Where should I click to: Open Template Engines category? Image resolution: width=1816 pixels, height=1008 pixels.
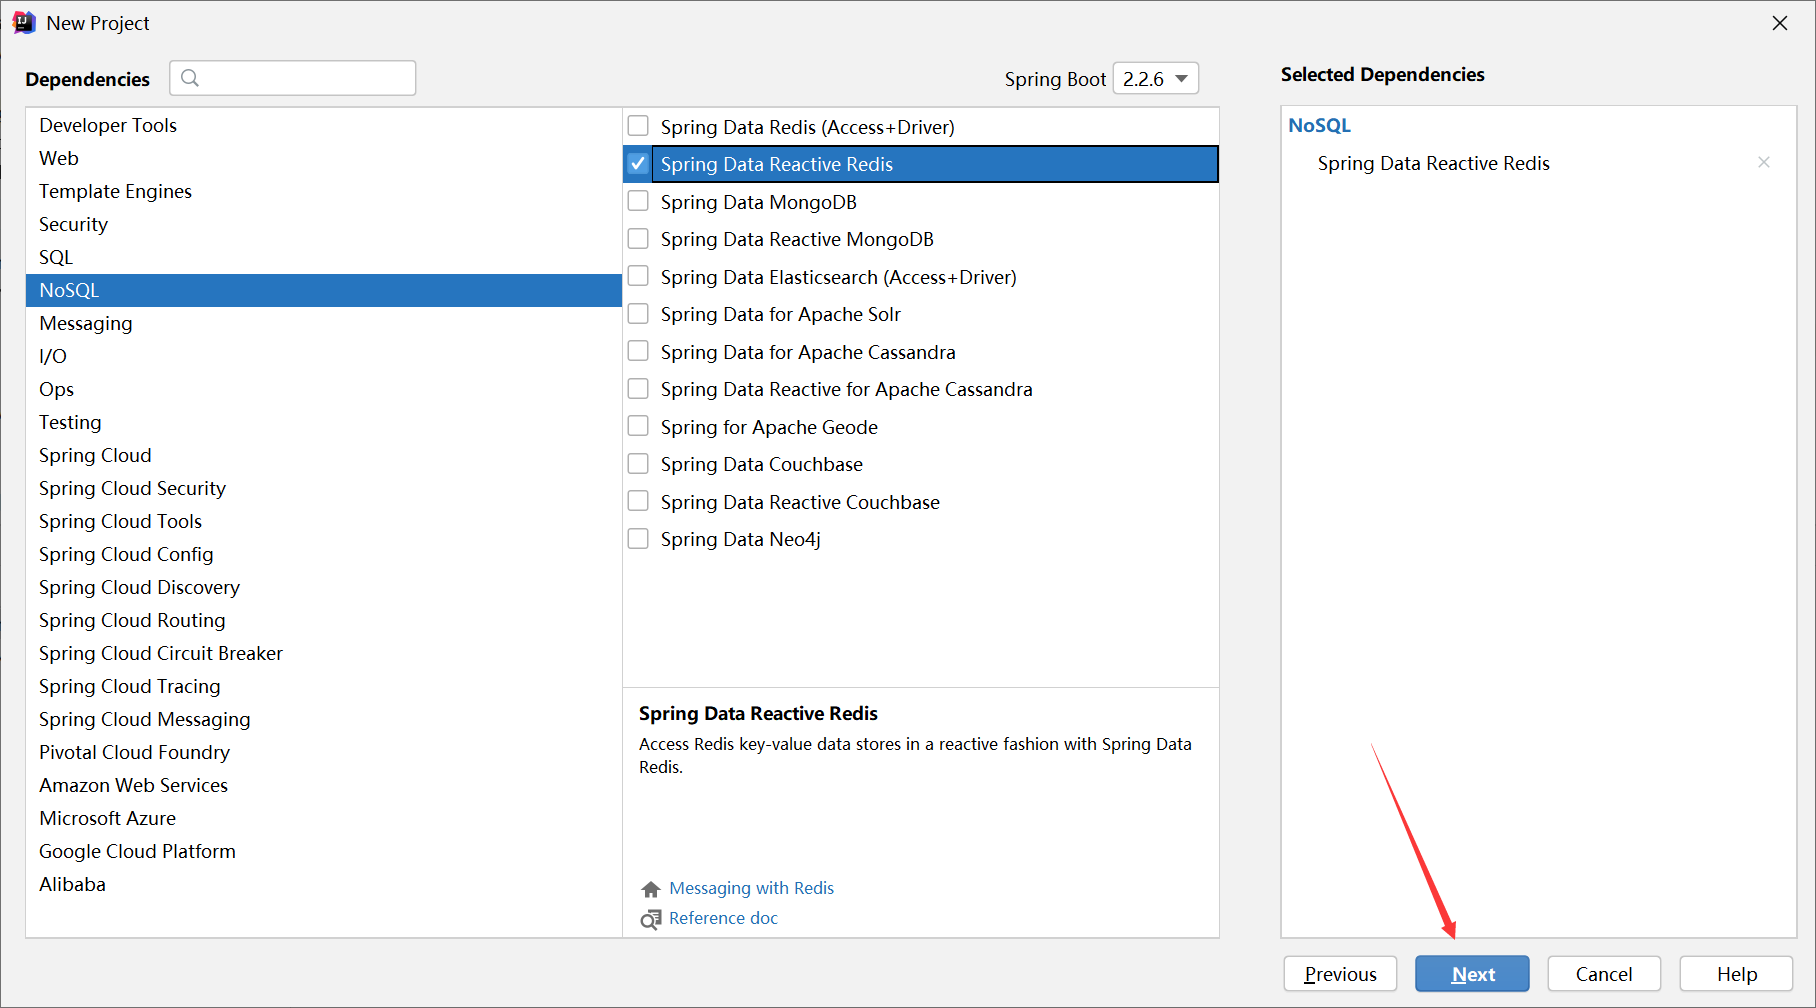tap(324, 191)
